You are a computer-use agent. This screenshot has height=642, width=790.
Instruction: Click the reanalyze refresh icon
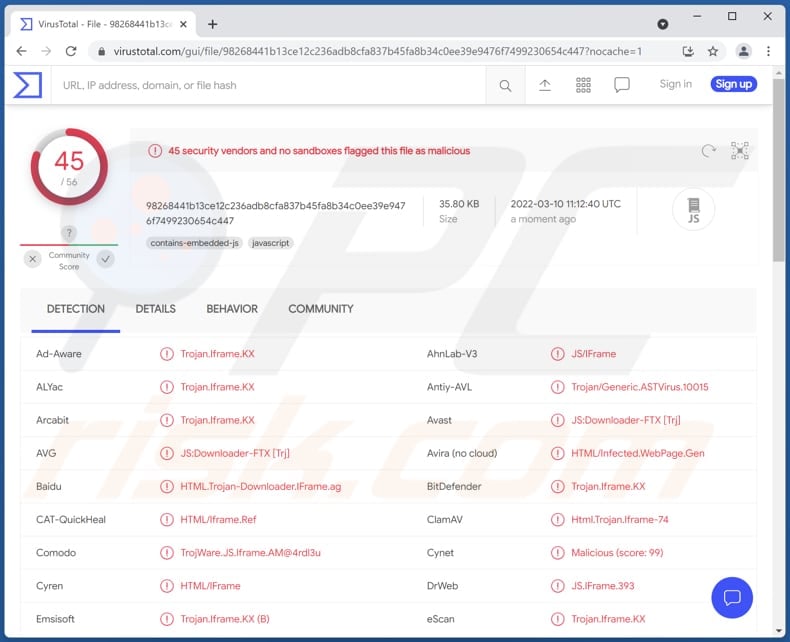(x=708, y=151)
